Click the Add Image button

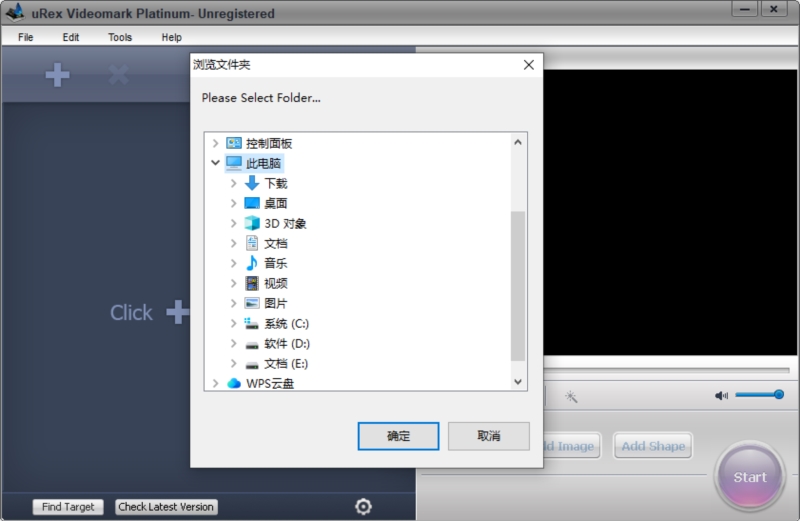pos(571,446)
